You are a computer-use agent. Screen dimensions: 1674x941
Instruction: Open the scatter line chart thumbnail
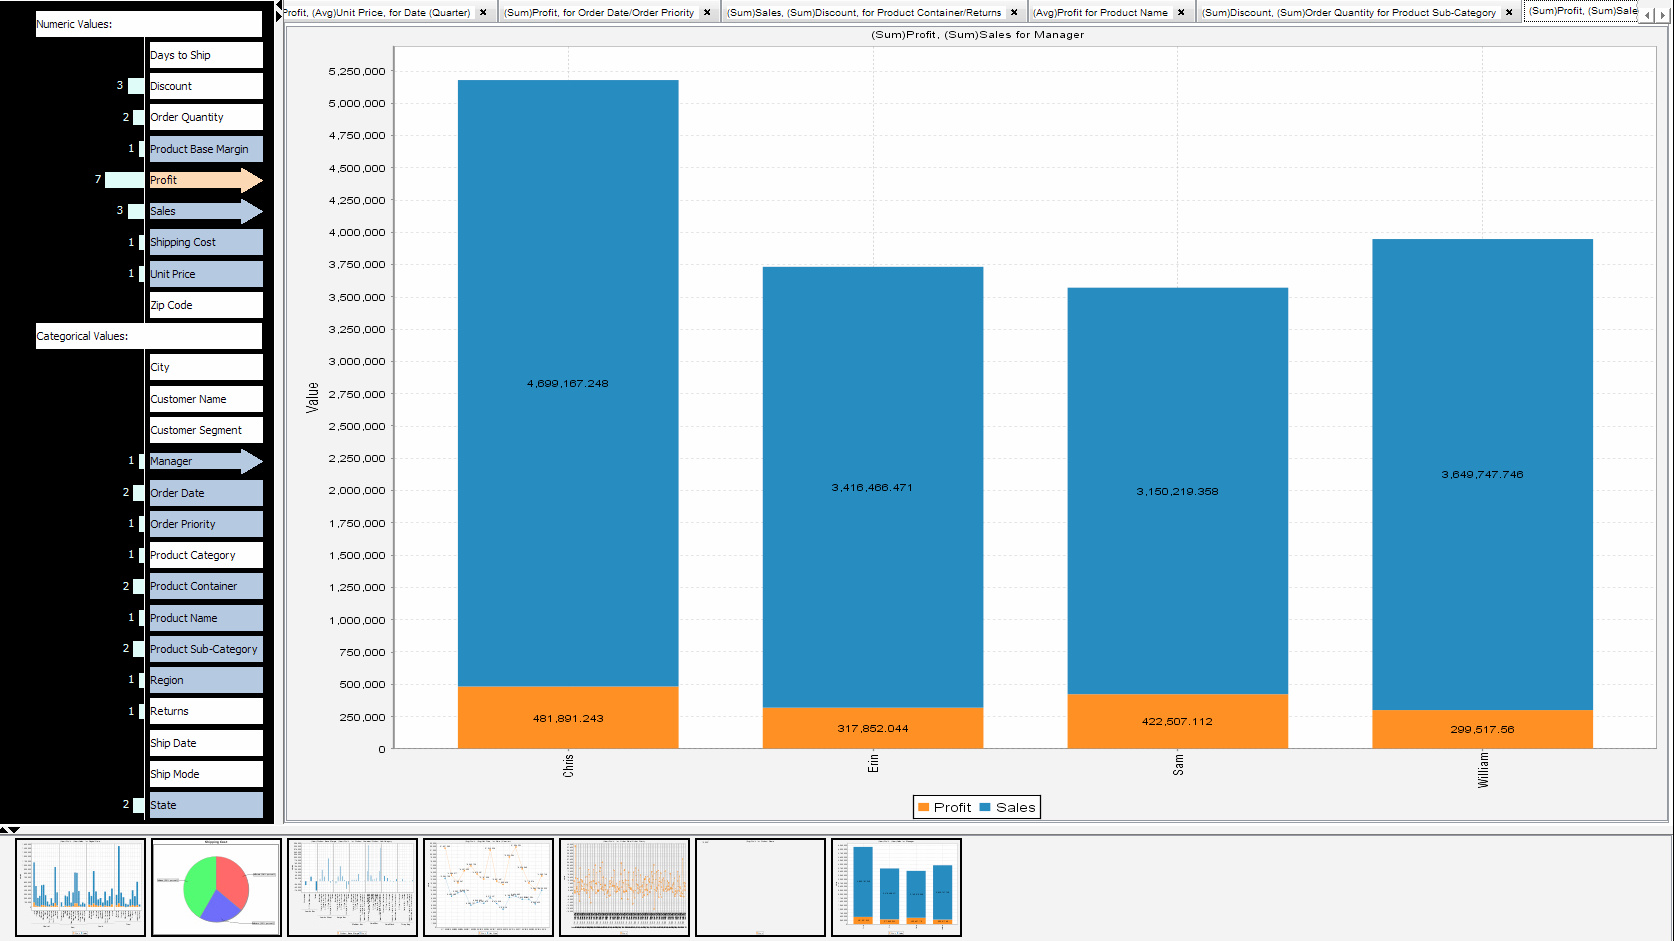[x=488, y=887]
